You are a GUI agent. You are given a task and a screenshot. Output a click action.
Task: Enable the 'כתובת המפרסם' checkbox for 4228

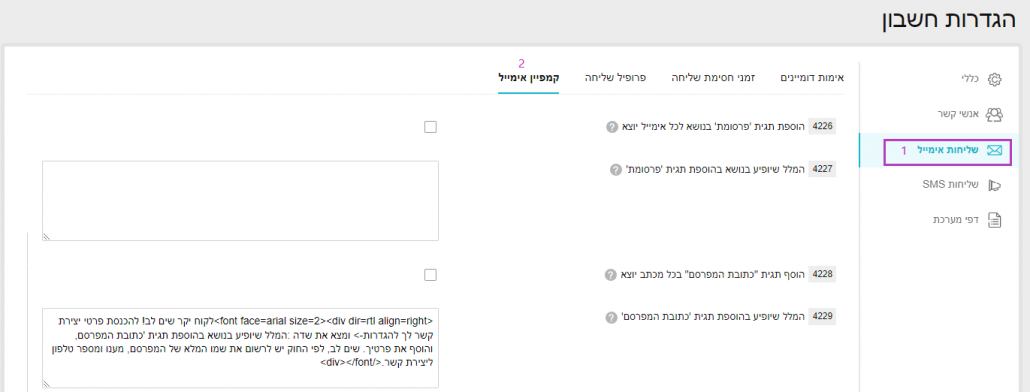pos(430,274)
